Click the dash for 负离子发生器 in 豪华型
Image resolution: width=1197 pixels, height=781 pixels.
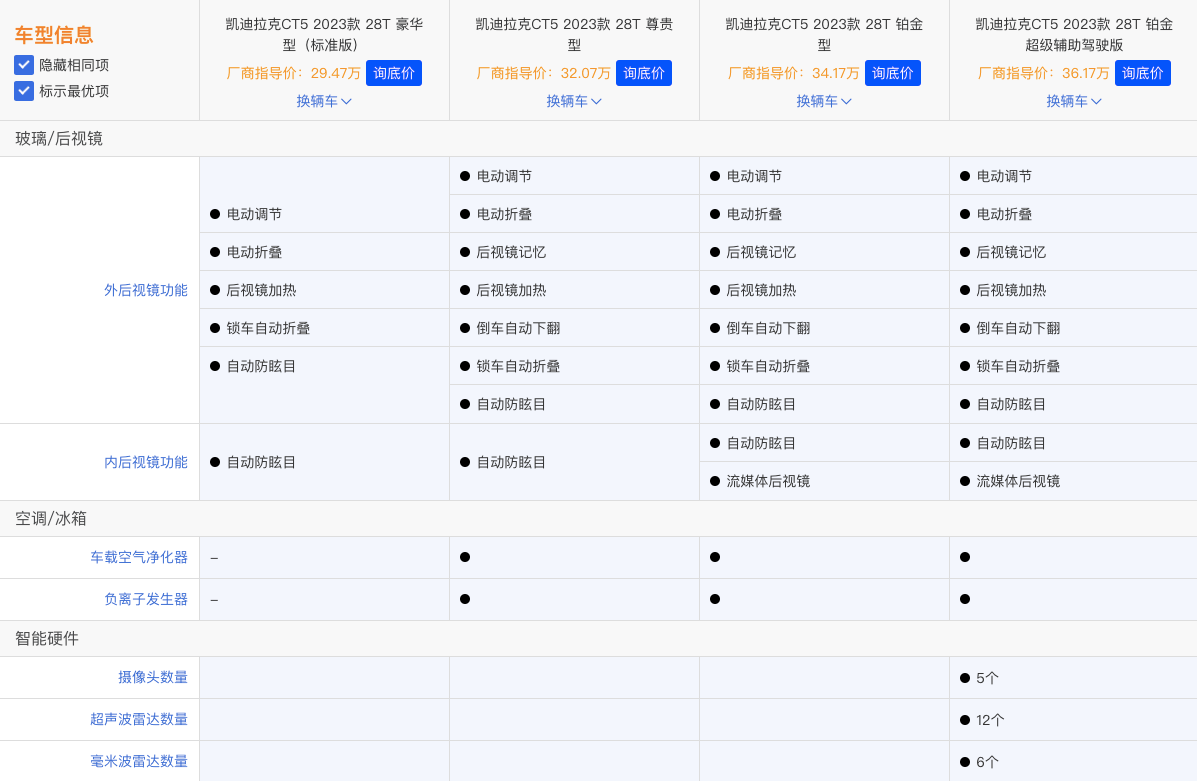(x=215, y=600)
